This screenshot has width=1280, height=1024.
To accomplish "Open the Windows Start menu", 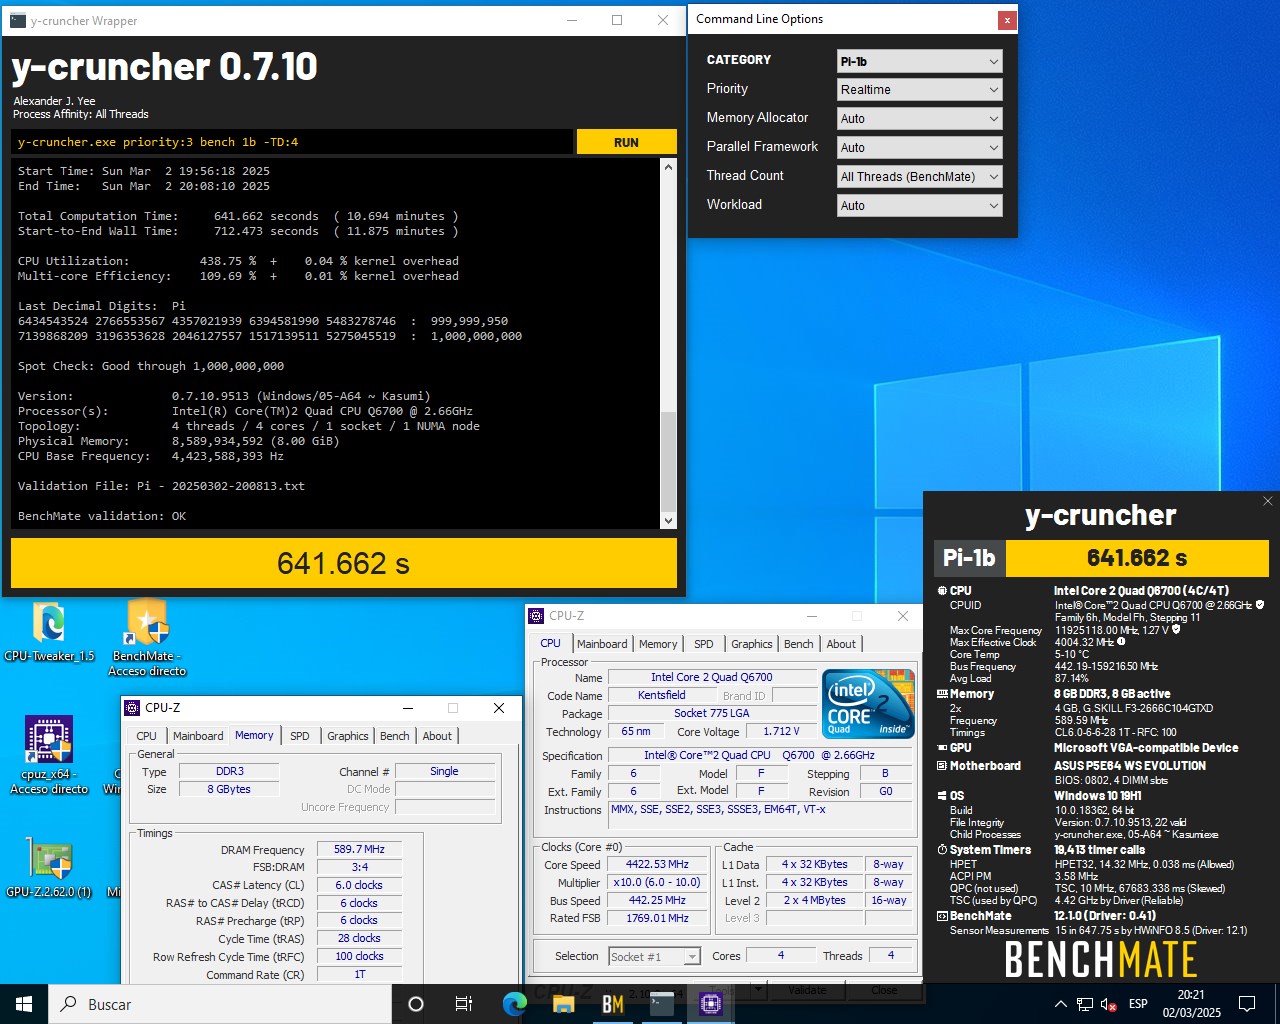I will [24, 1004].
